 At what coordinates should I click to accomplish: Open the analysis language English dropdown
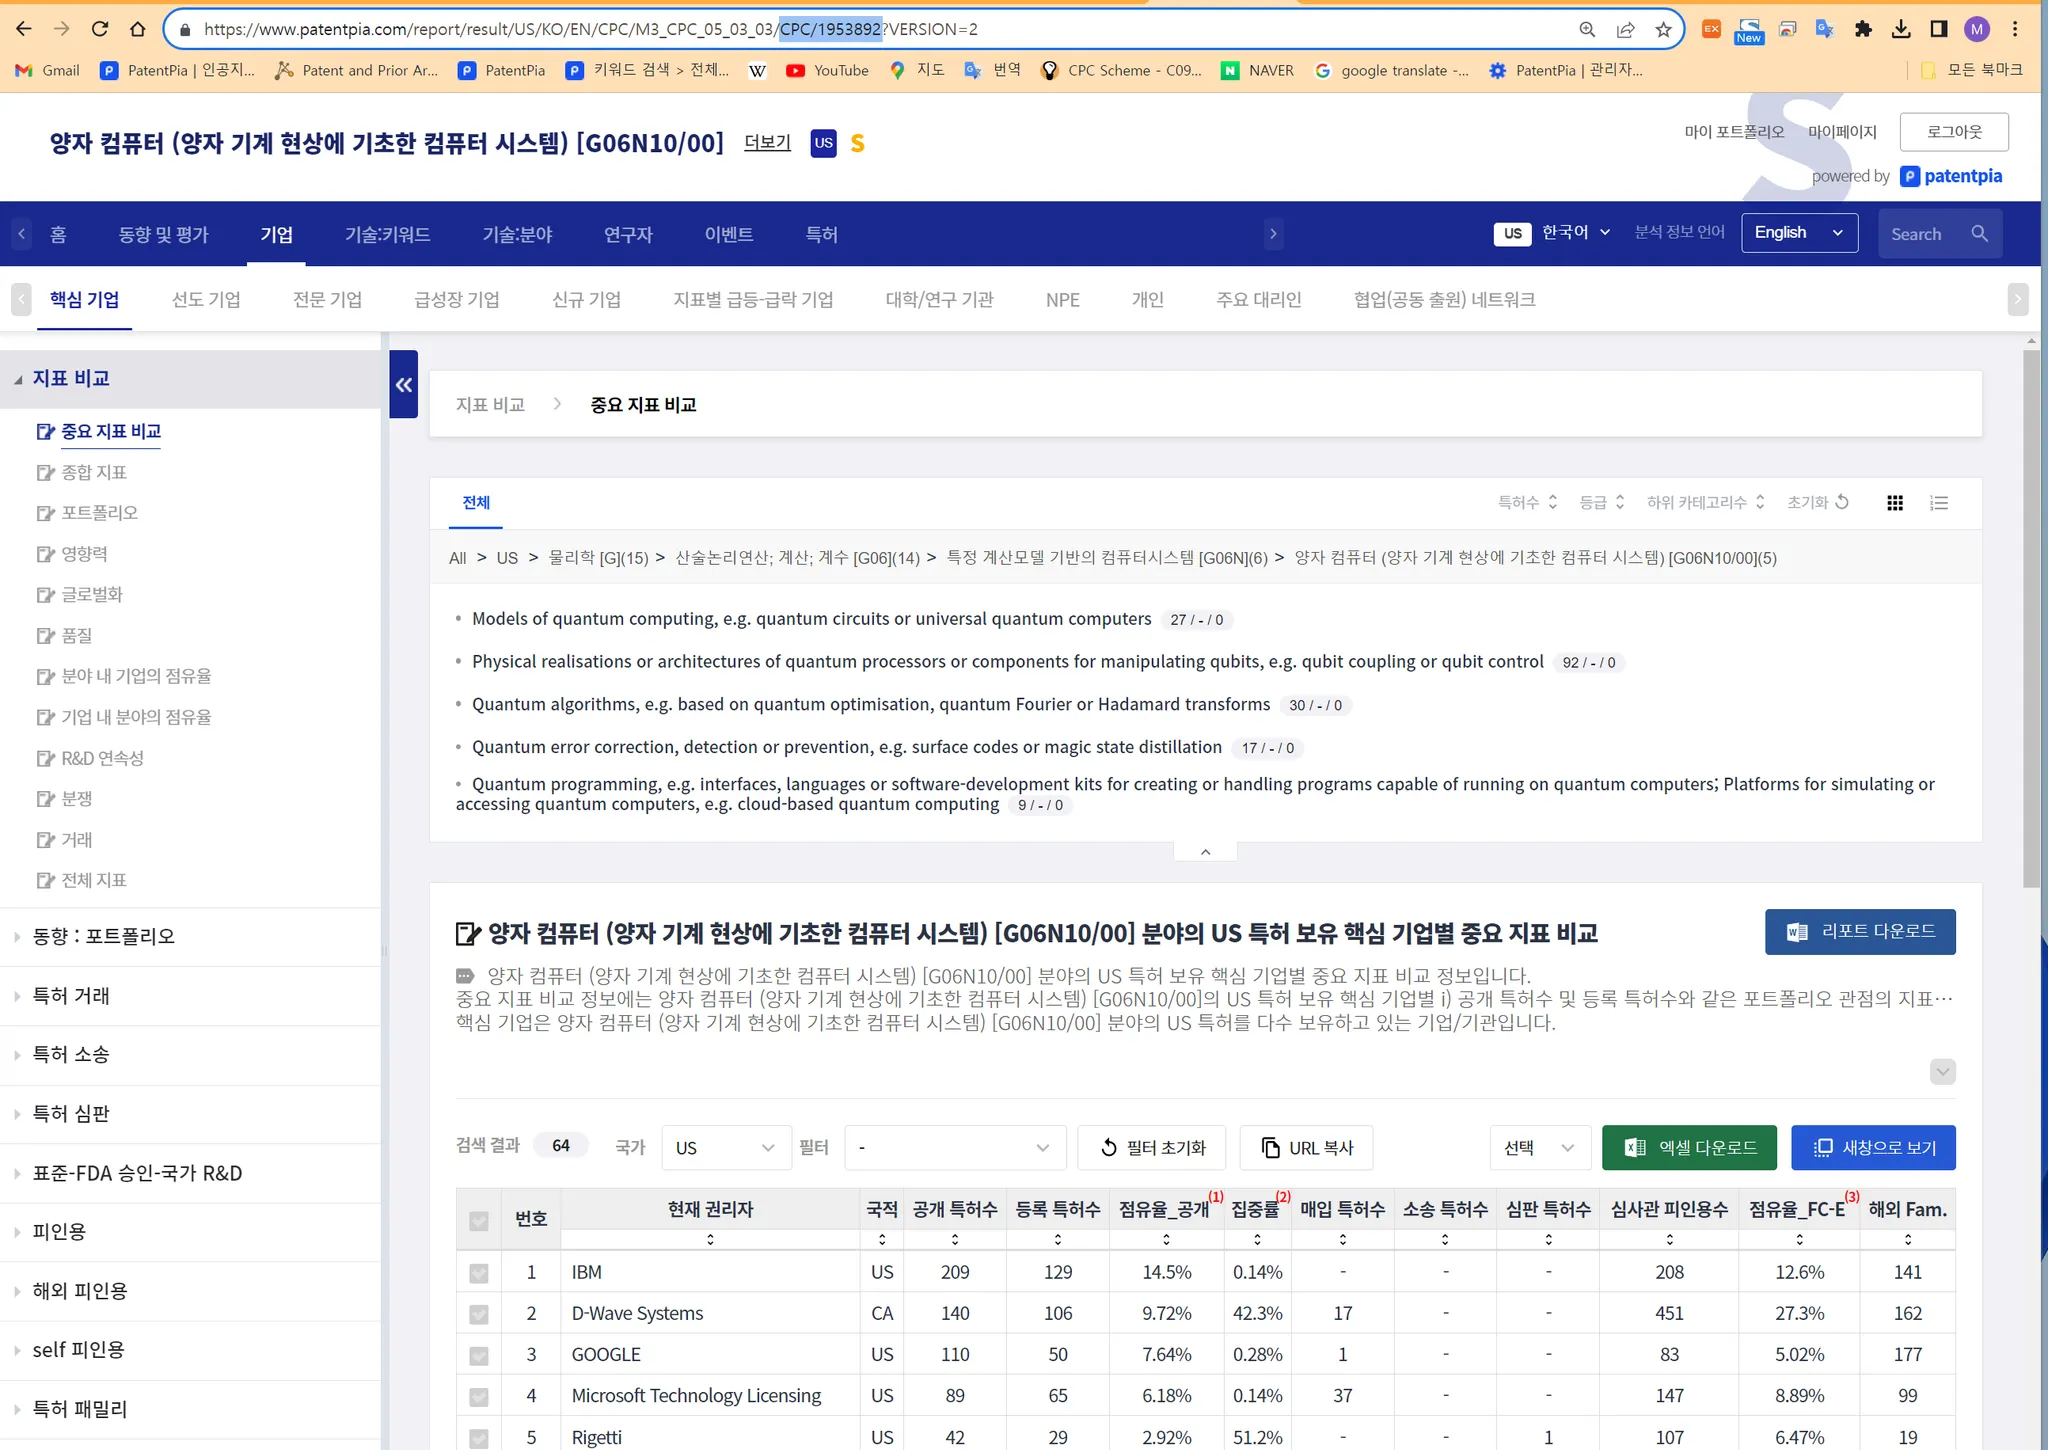point(1799,233)
